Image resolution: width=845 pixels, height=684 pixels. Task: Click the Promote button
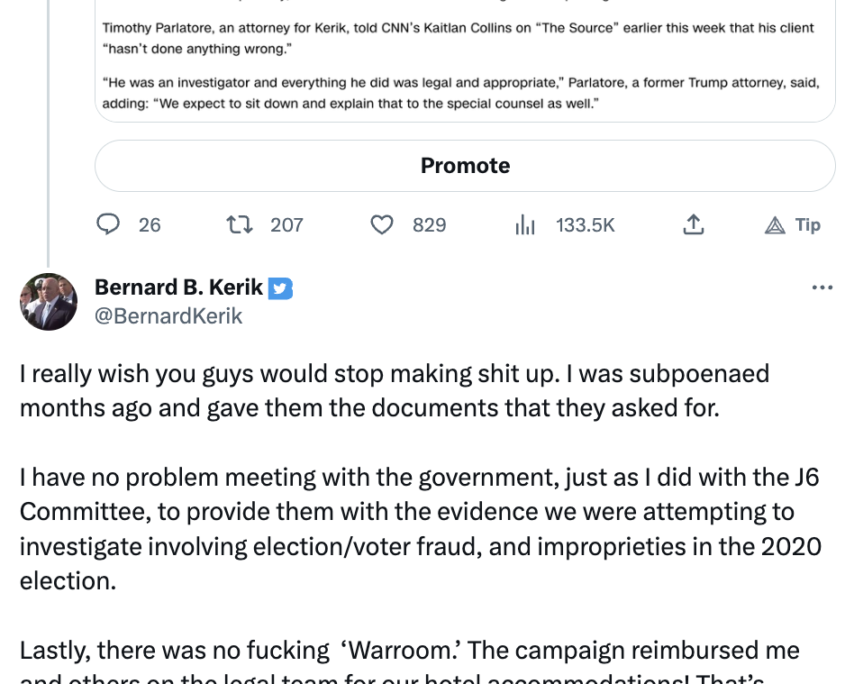pos(465,165)
